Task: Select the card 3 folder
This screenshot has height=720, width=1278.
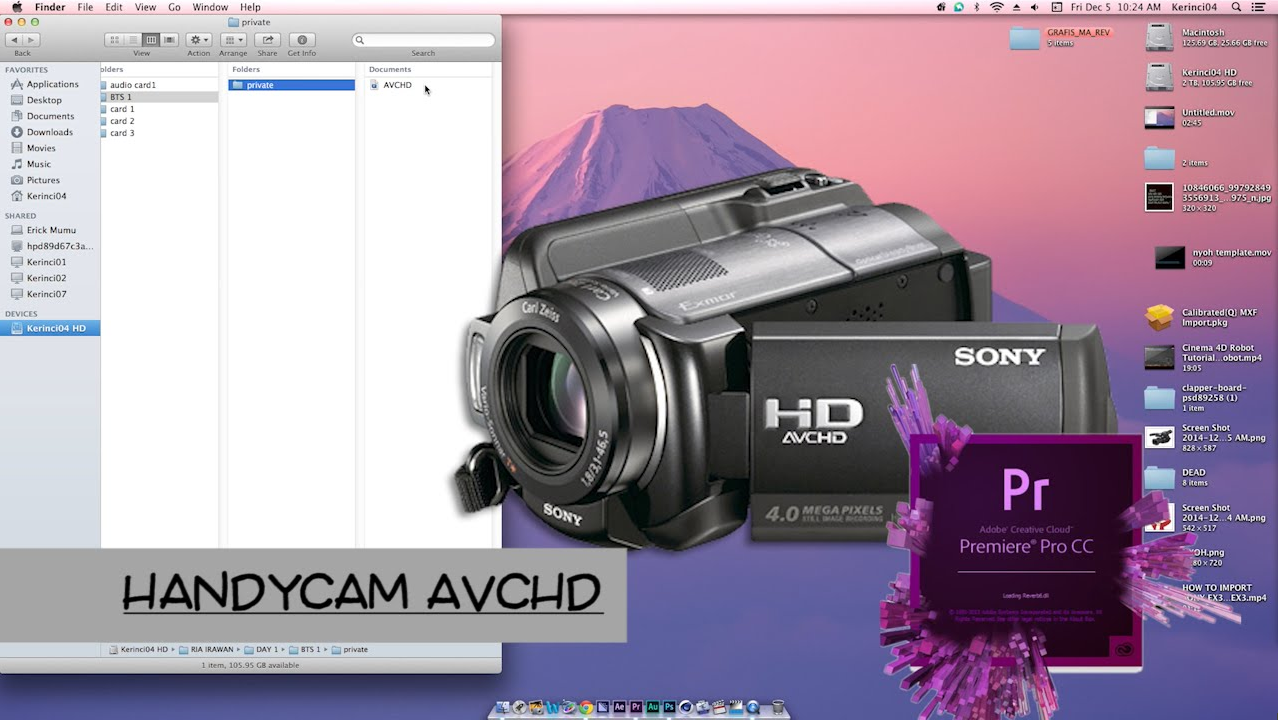Action: (x=160, y=133)
